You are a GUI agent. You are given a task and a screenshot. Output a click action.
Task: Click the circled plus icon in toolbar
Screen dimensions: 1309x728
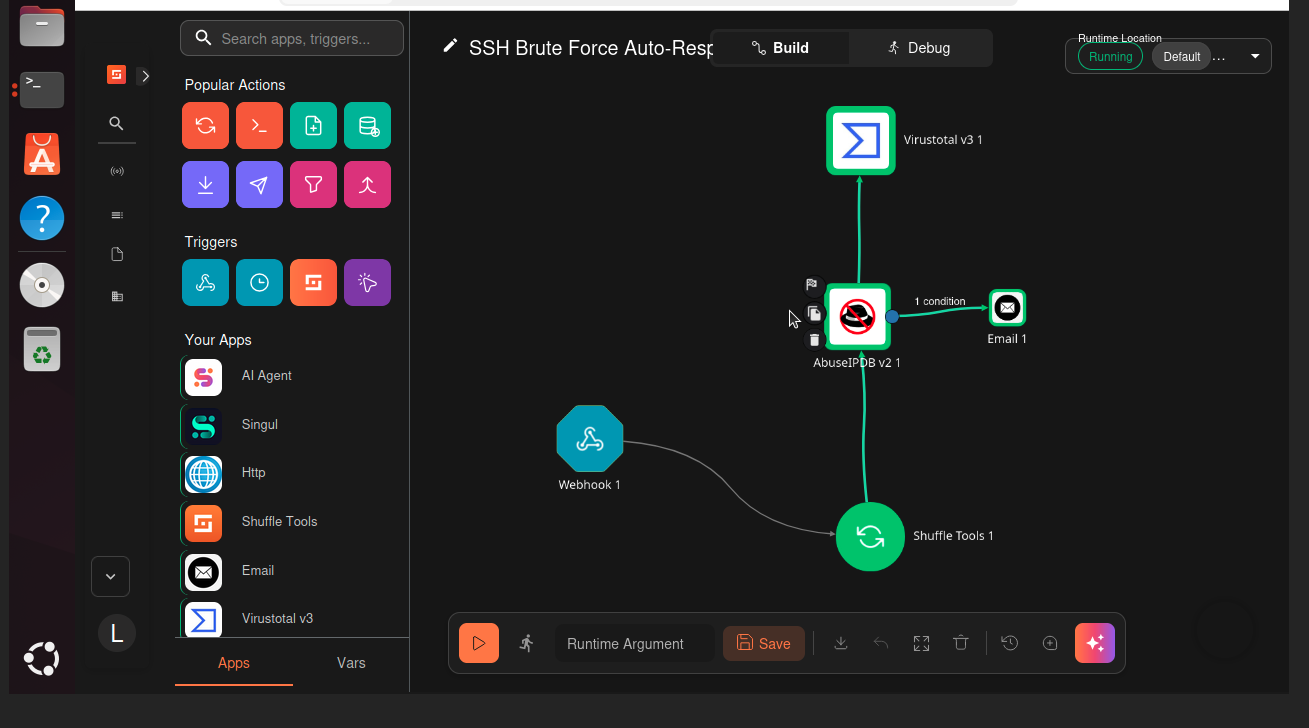click(1050, 643)
